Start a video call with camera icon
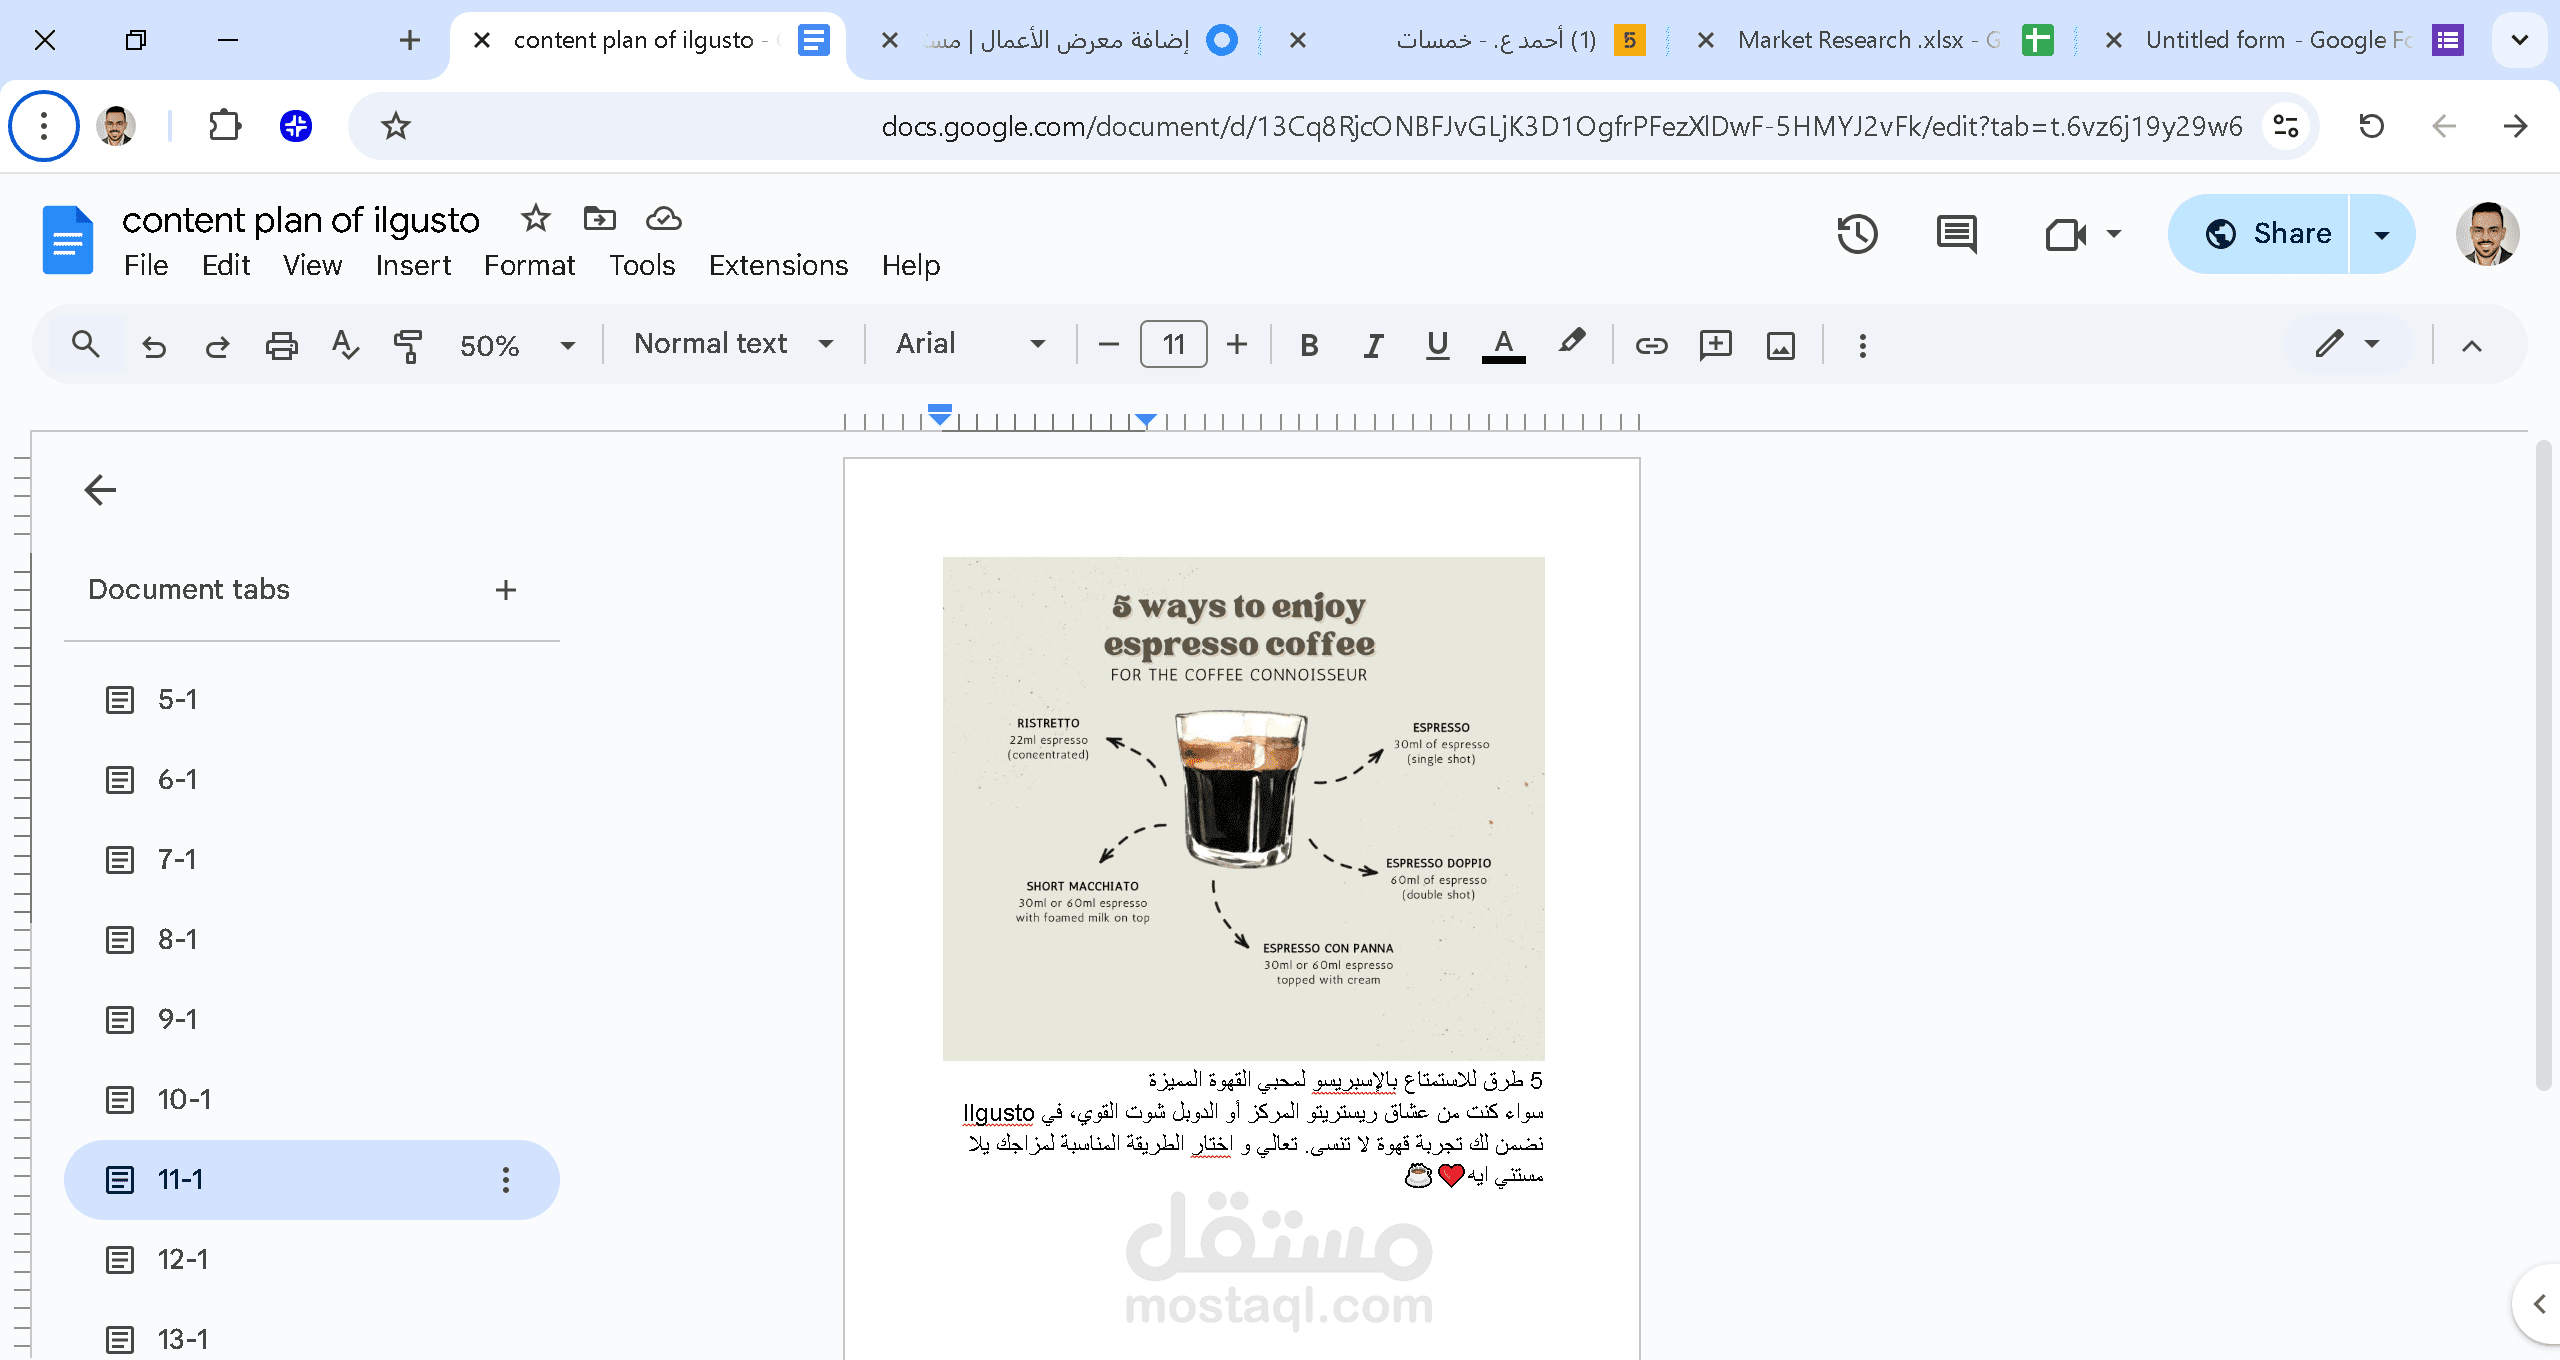The width and height of the screenshot is (2560, 1360). tap(2066, 234)
